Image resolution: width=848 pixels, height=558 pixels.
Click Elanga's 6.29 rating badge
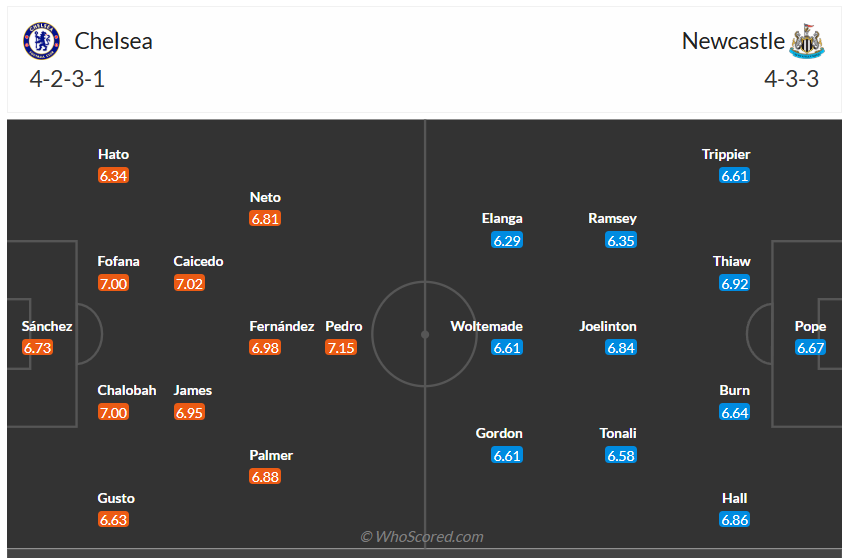point(507,240)
